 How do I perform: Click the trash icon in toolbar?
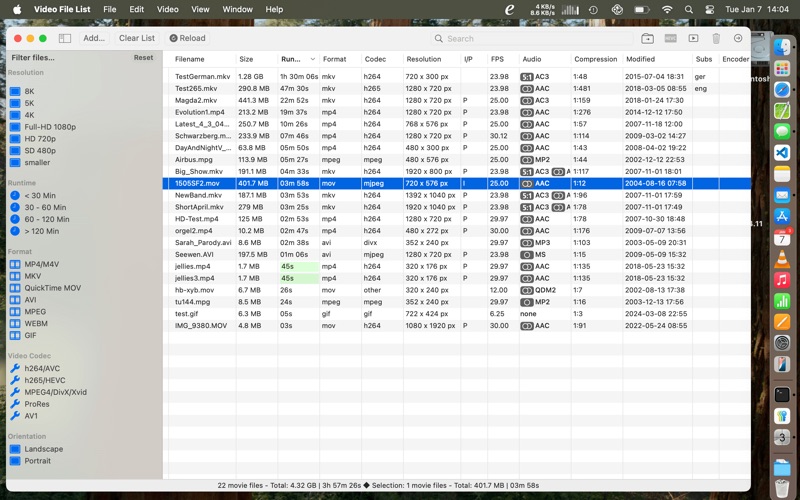coord(716,38)
